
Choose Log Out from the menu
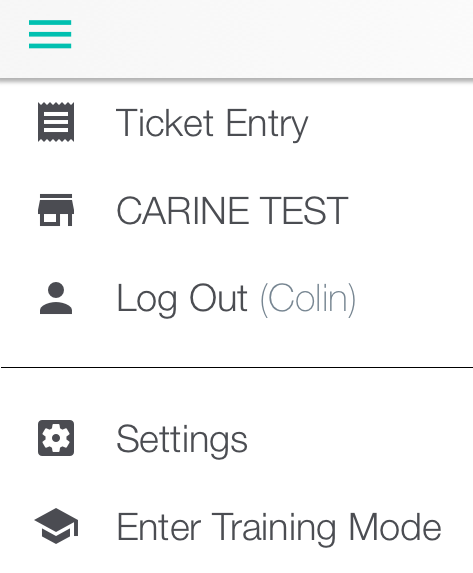(236, 298)
